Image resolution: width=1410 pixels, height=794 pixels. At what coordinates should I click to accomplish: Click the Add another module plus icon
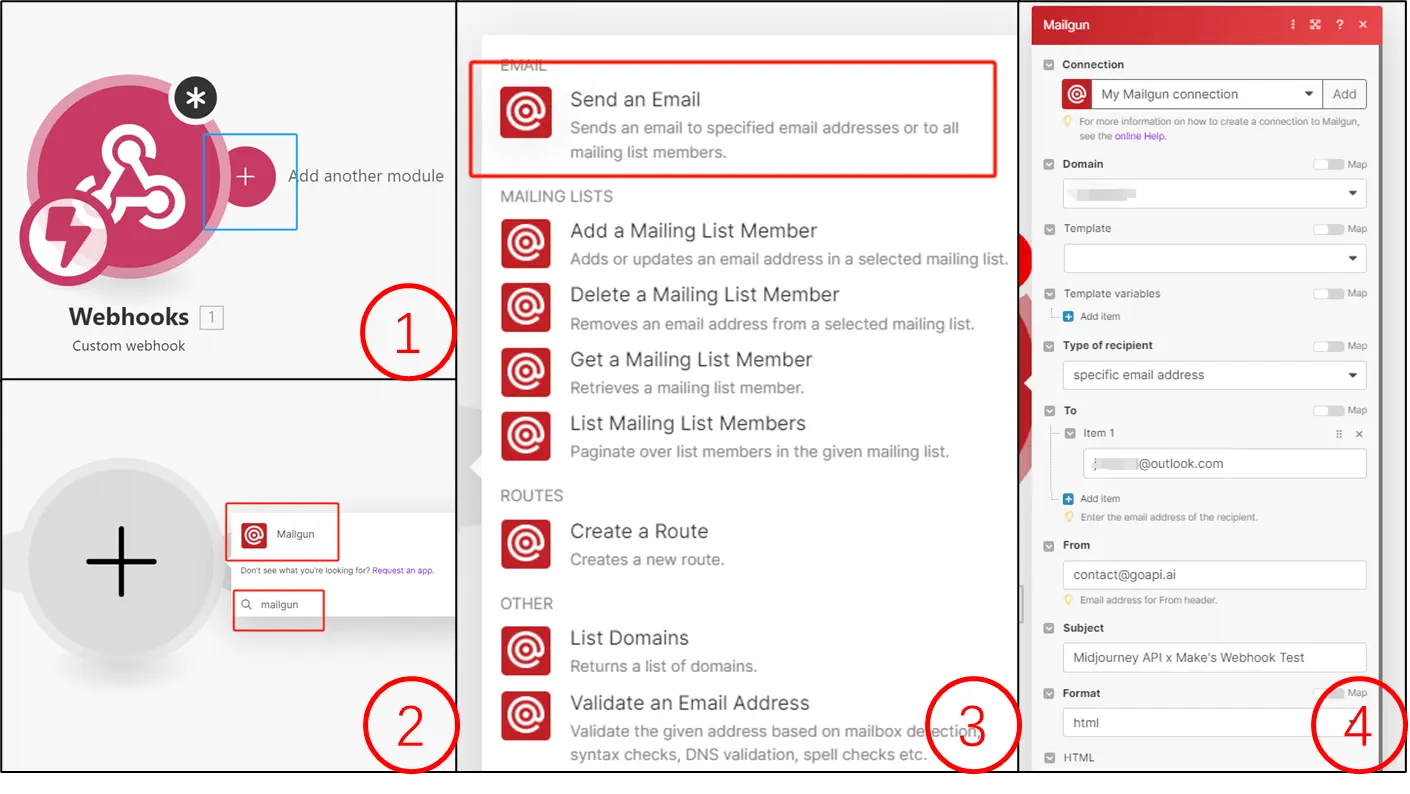tap(247, 176)
